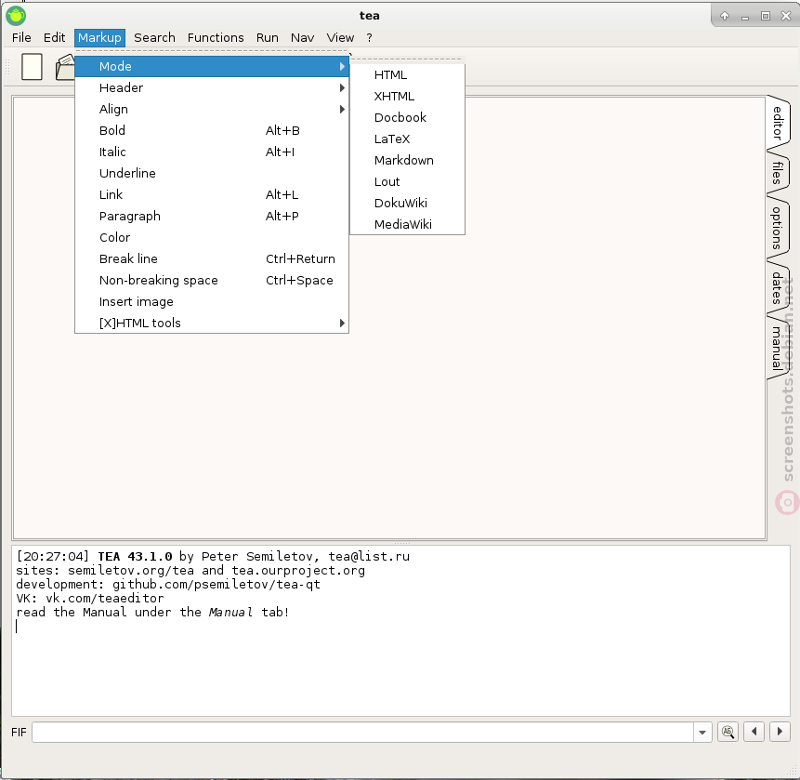Switch to the options side tab
The image size is (800, 780).
[x=778, y=228]
